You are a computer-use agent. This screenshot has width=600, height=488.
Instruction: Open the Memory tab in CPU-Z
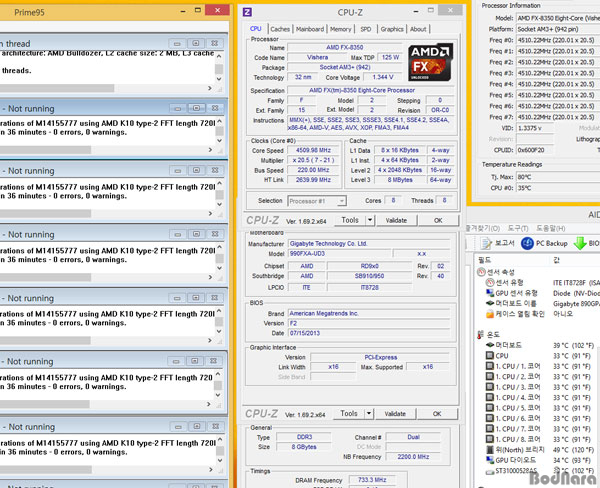click(x=340, y=29)
